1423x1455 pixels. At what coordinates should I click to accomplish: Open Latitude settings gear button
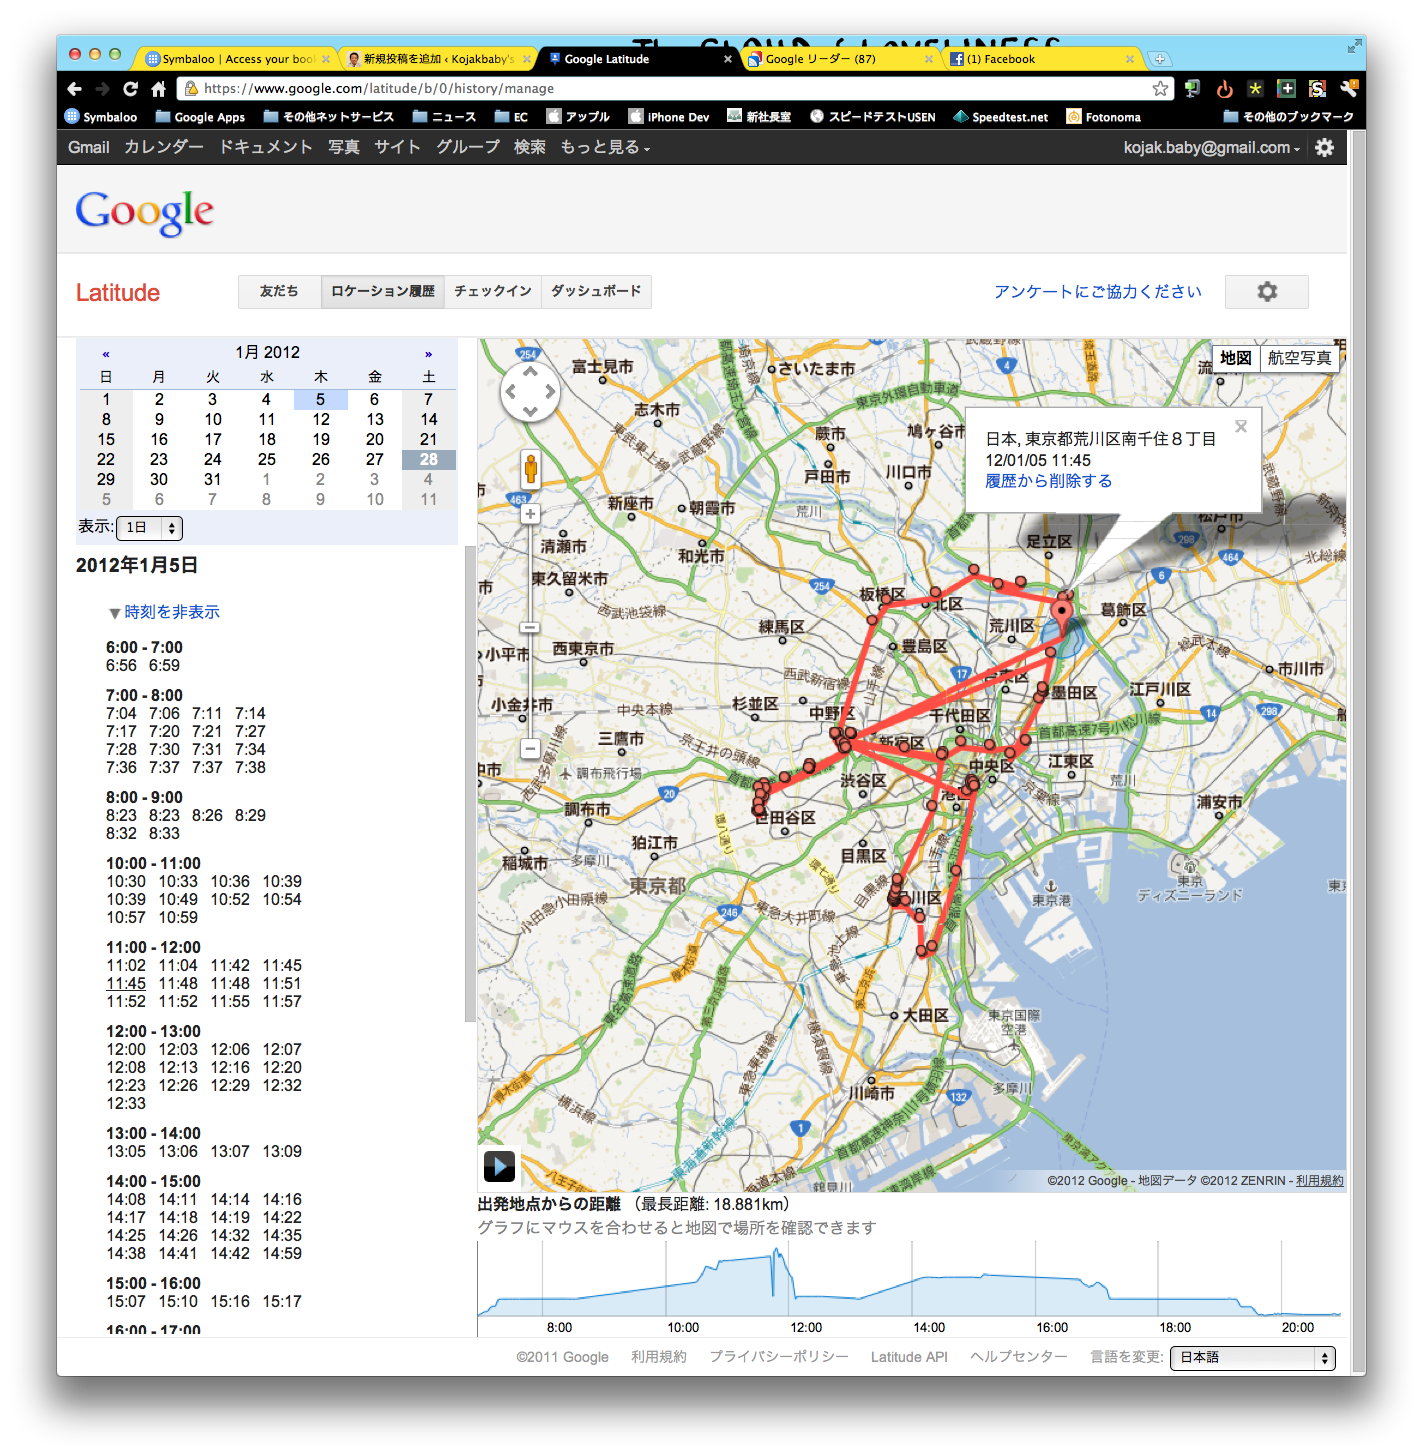tap(1266, 292)
